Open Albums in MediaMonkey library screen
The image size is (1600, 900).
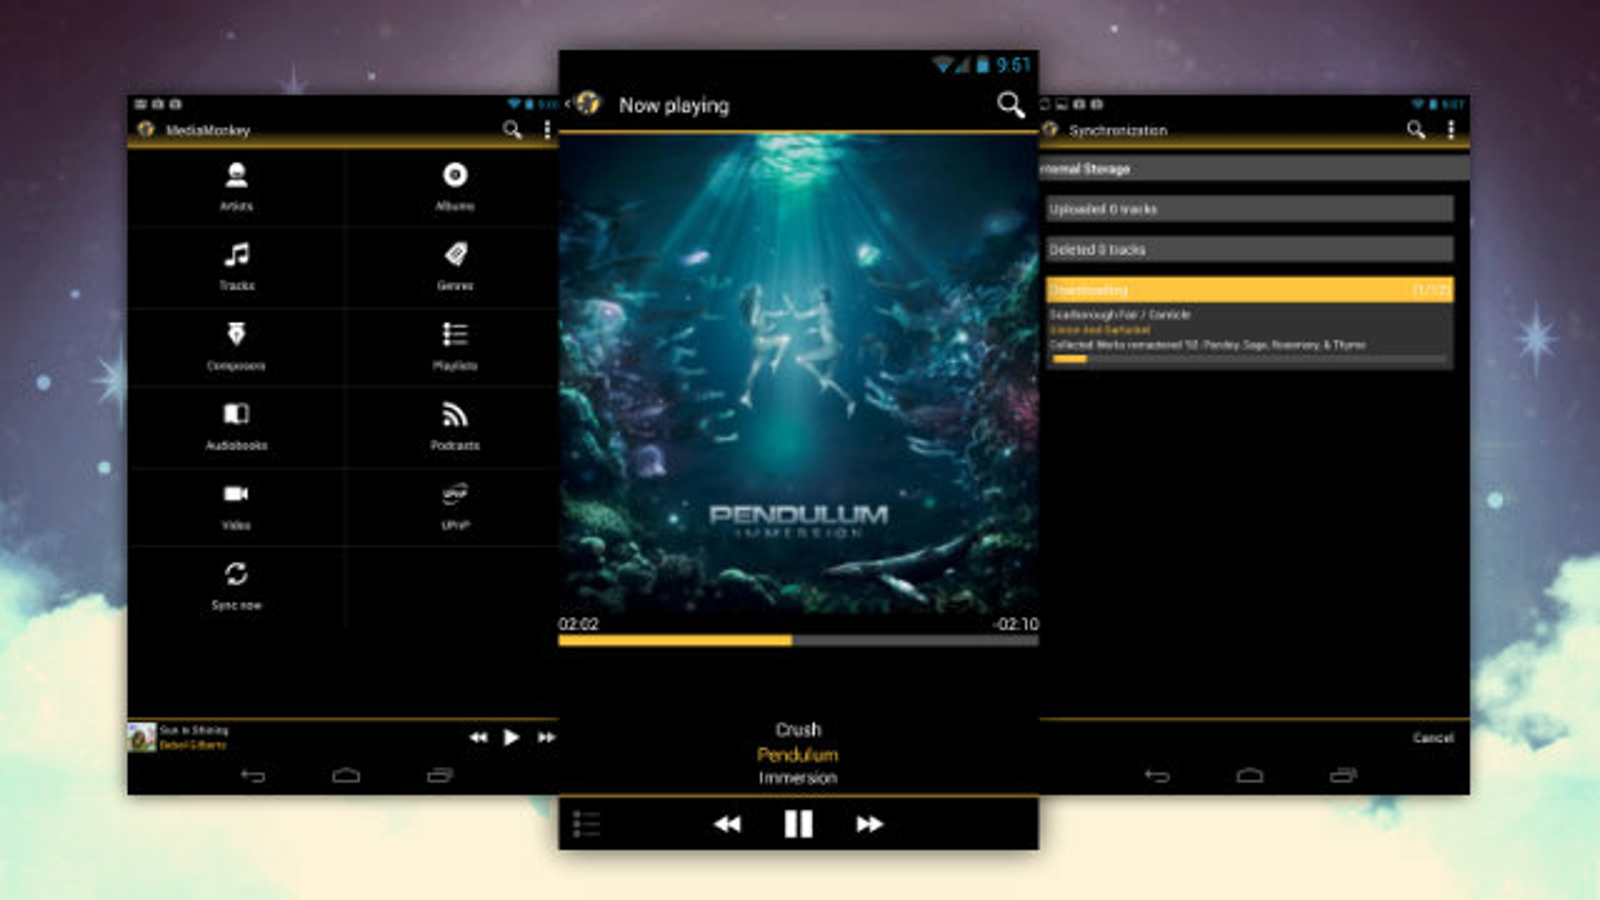(455, 187)
